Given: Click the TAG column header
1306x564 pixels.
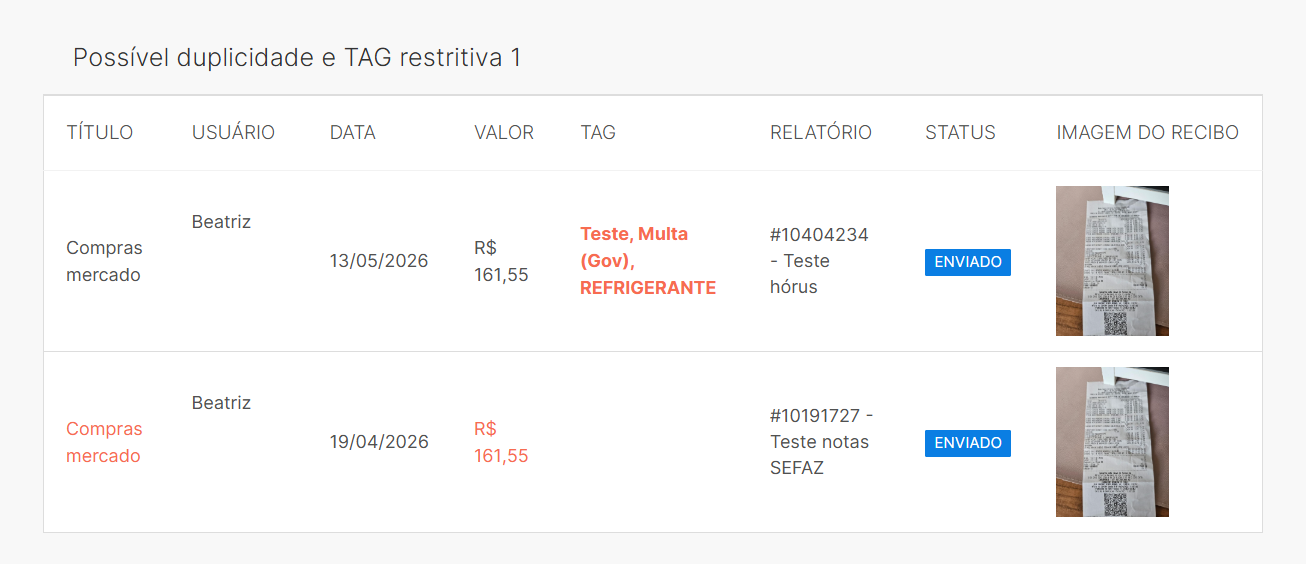Looking at the screenshot, I should (598, 132).
